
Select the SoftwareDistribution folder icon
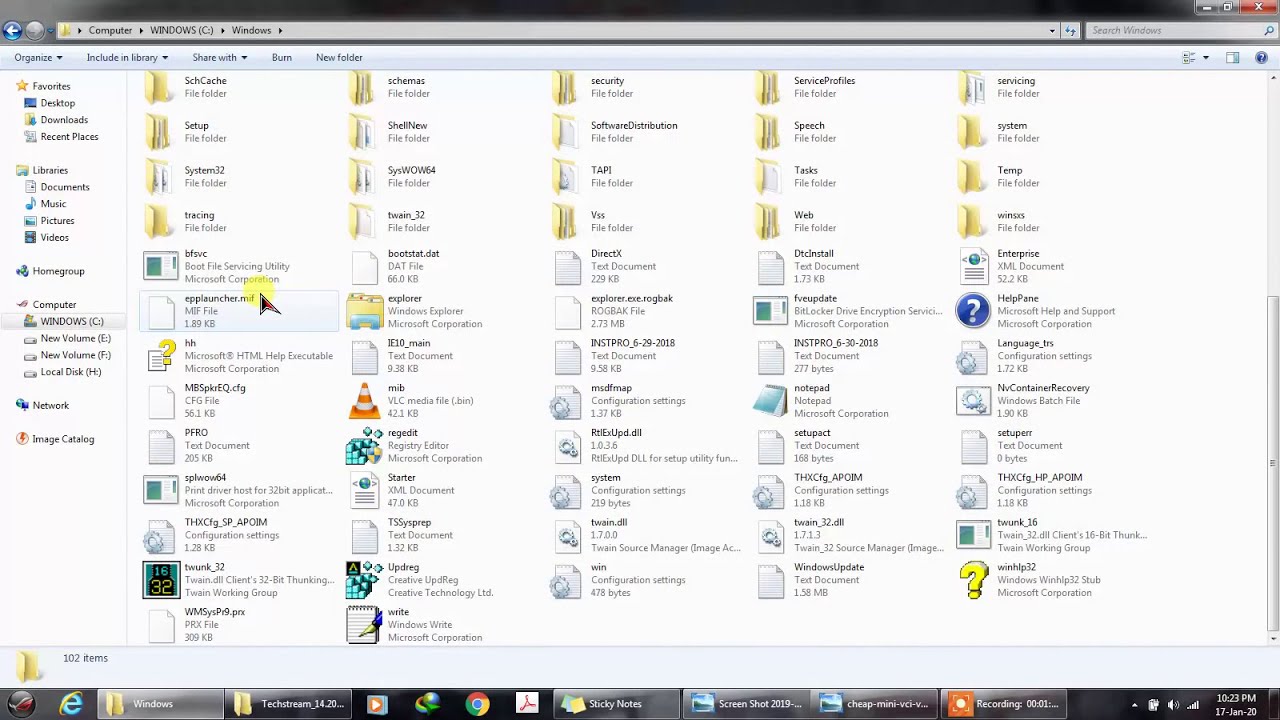(565, 132)
